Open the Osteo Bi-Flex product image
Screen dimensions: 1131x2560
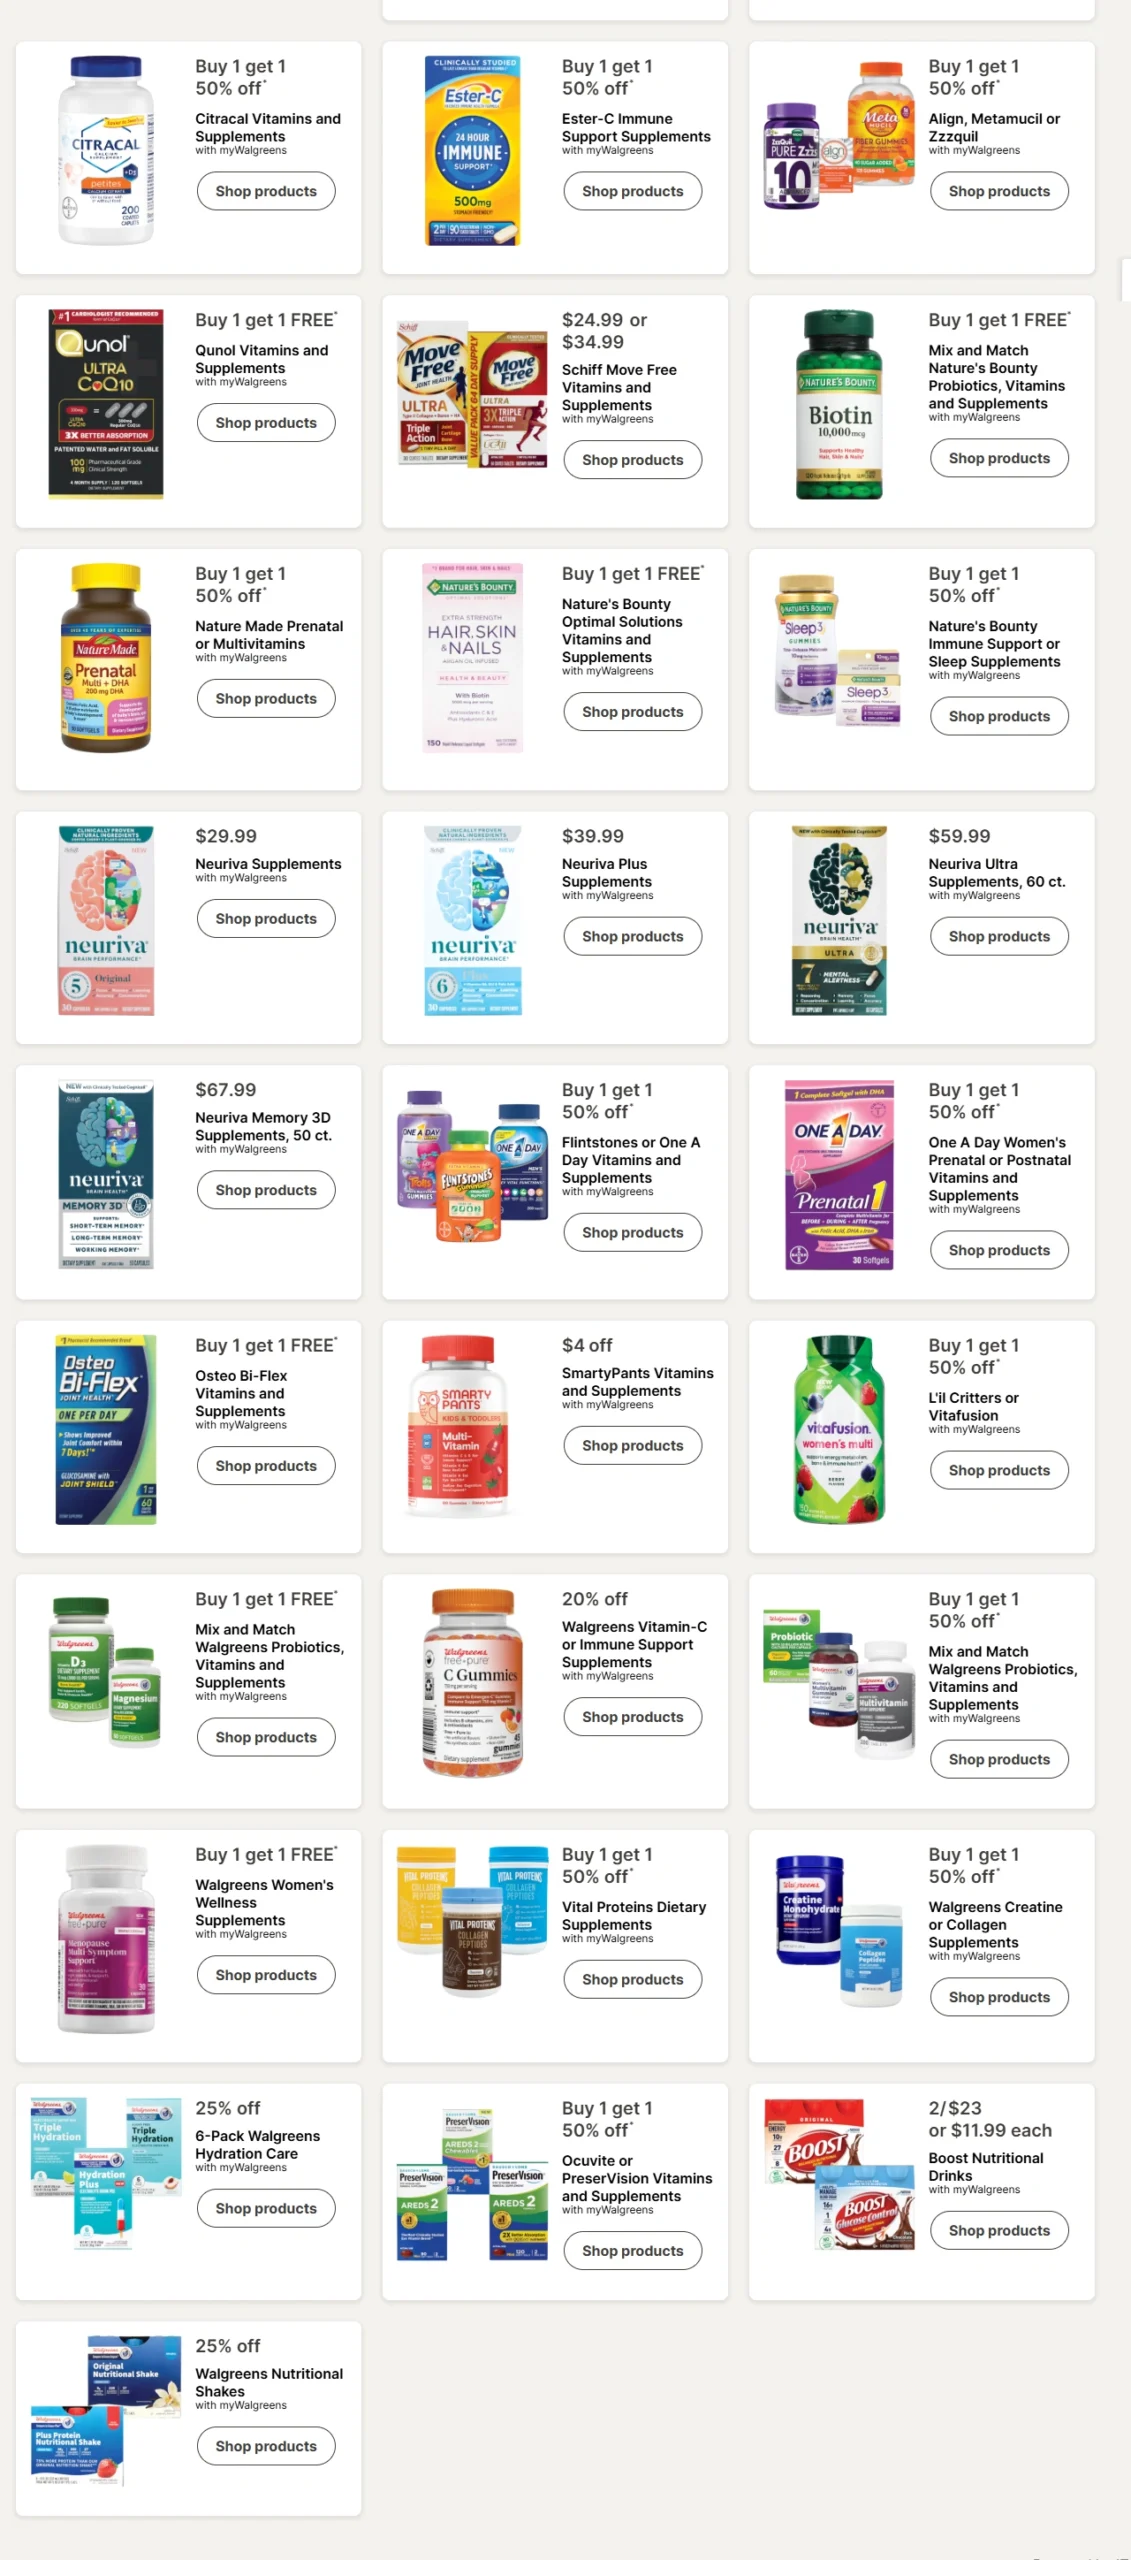point(106,1429)
